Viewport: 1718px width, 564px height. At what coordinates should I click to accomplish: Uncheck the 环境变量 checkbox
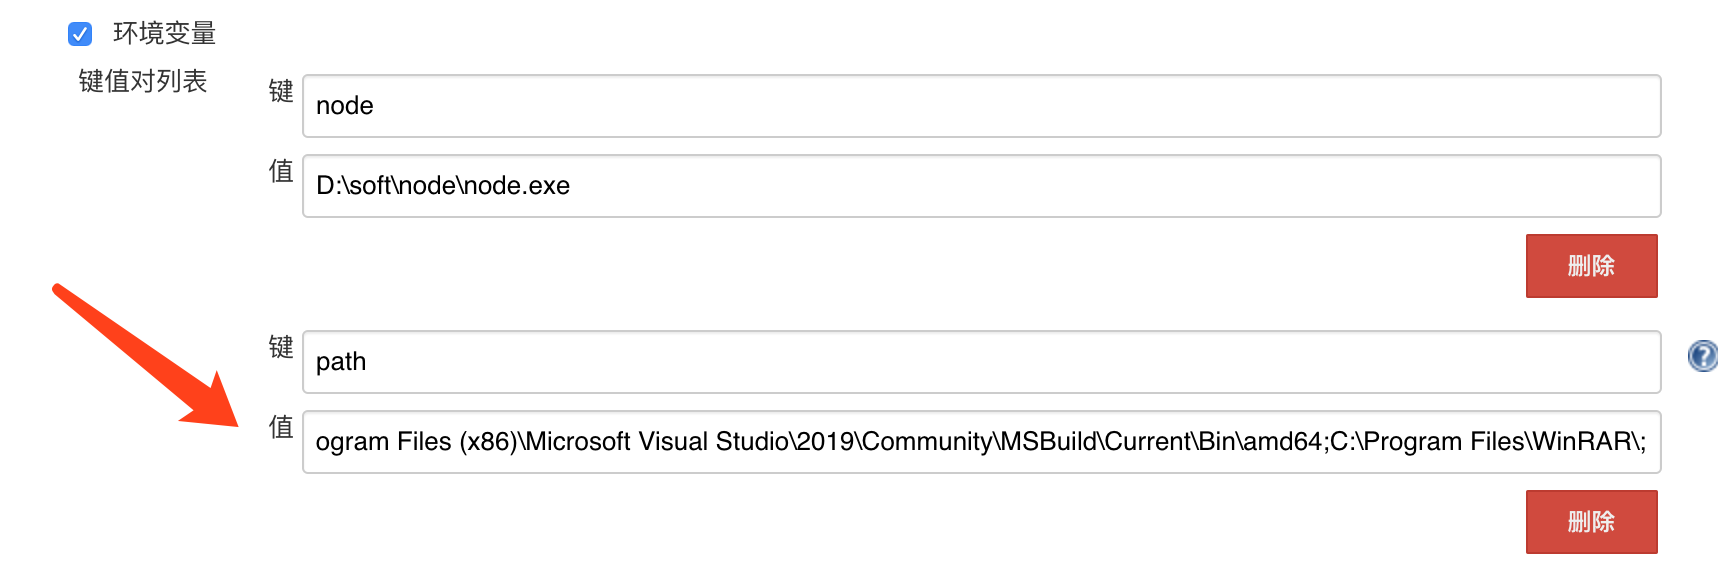click(80, 34)
